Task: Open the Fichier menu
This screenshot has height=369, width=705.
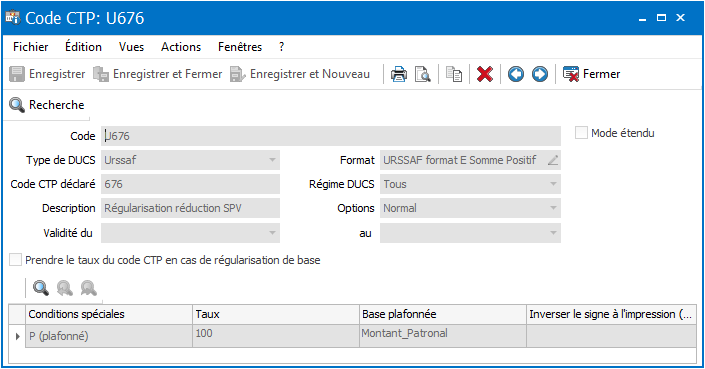Action: click(x=31, y=47)
